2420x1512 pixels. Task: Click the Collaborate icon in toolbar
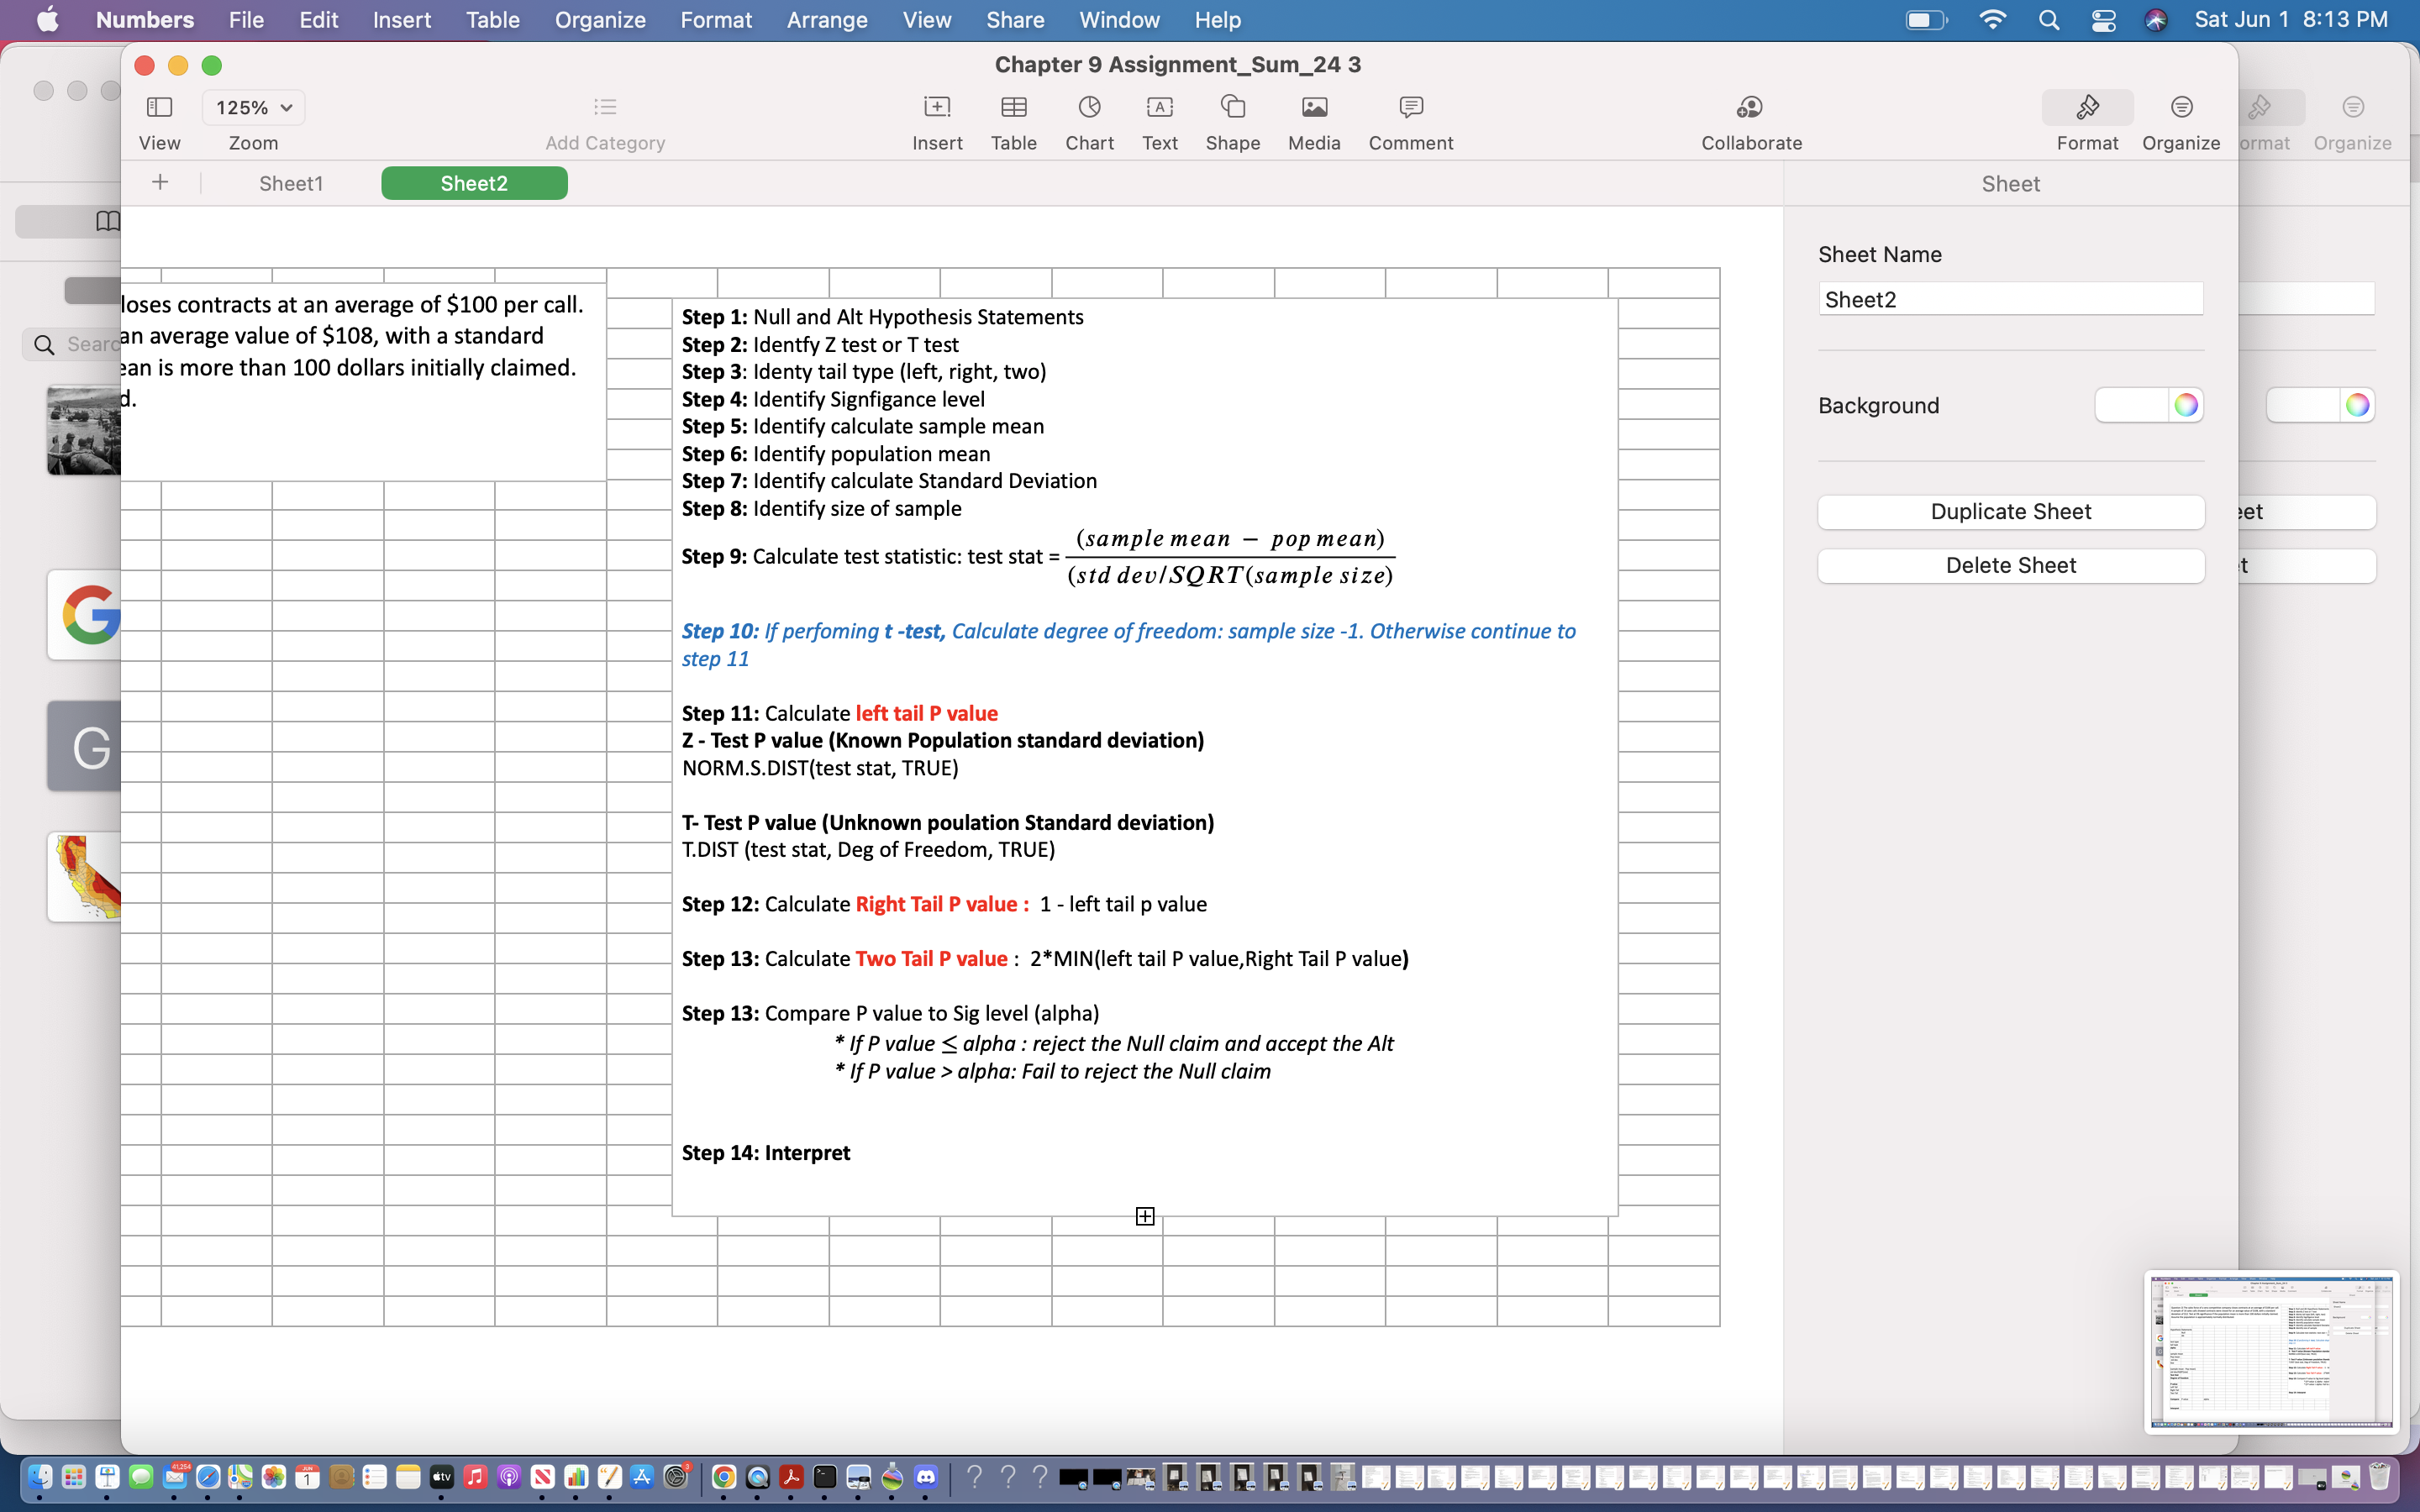pyautogui.click(x=1751, y=108)
